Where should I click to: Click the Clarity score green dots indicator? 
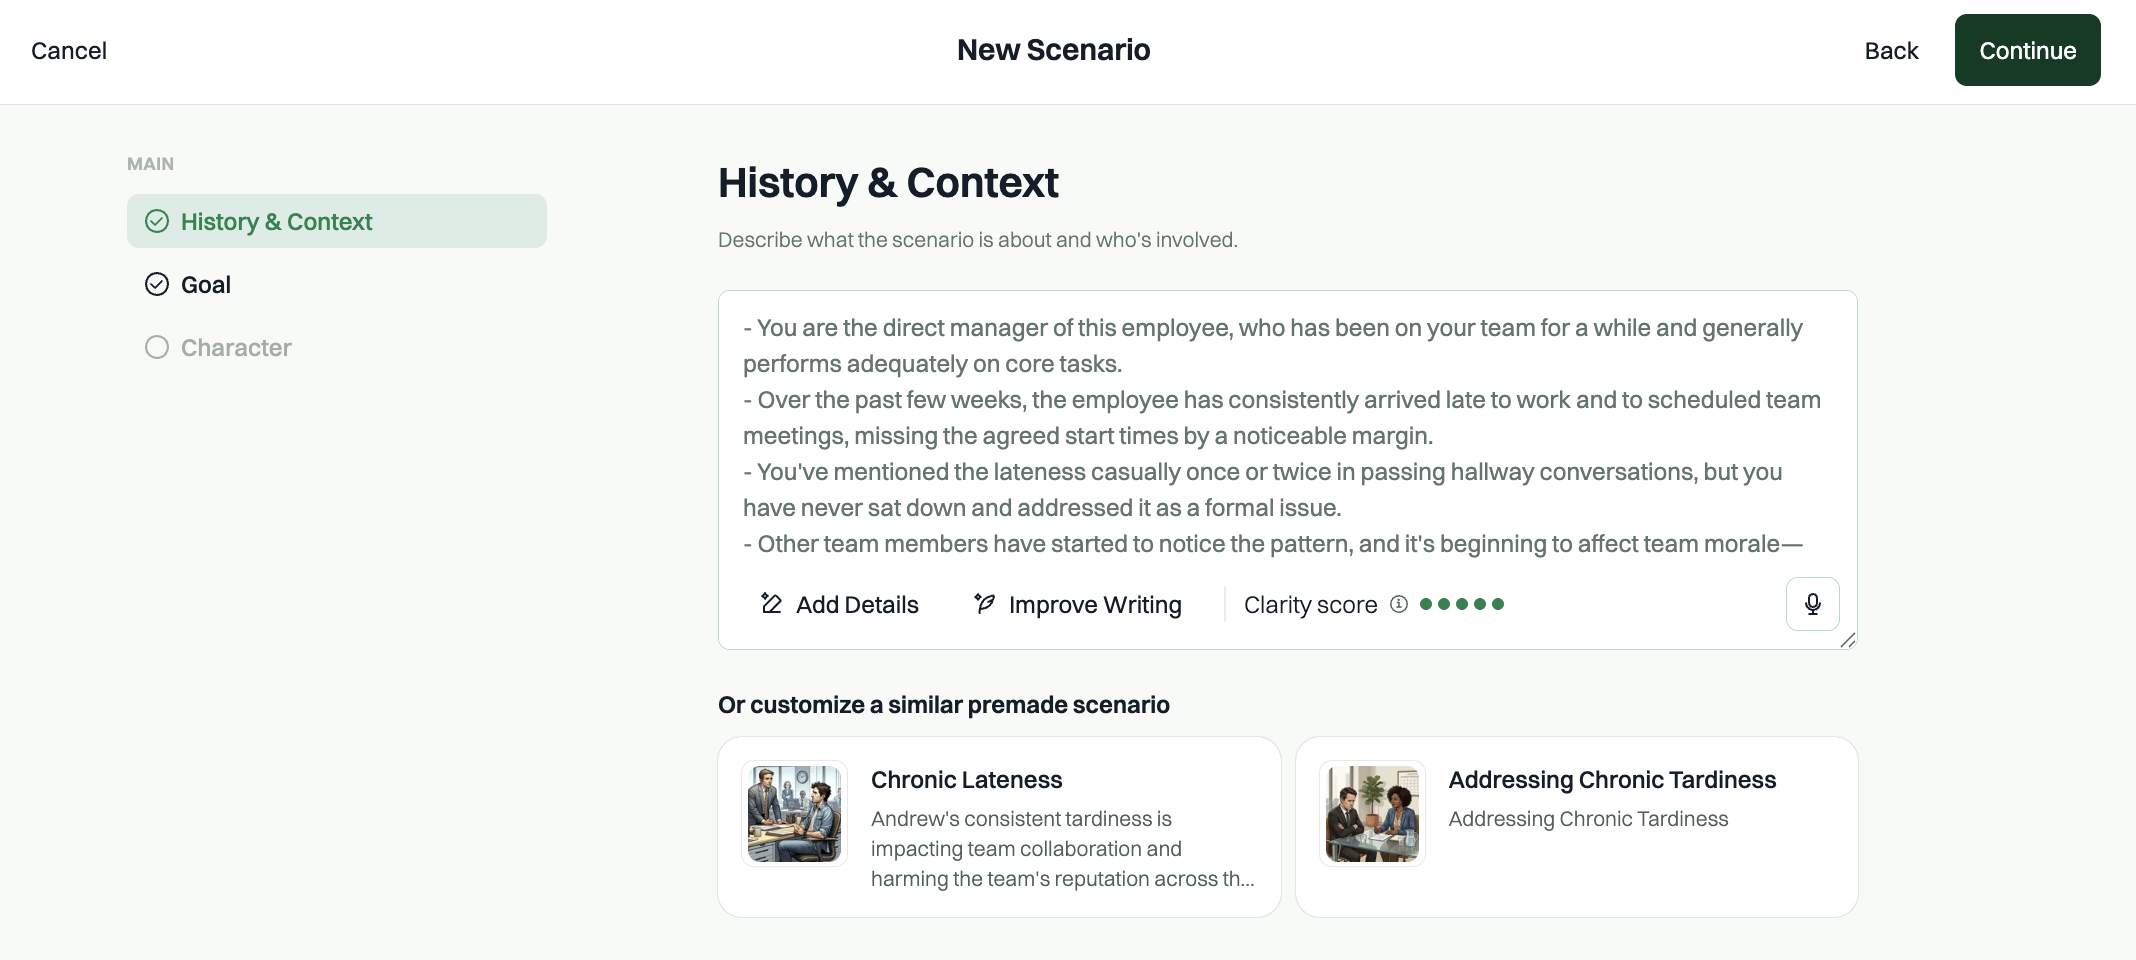1462,604
